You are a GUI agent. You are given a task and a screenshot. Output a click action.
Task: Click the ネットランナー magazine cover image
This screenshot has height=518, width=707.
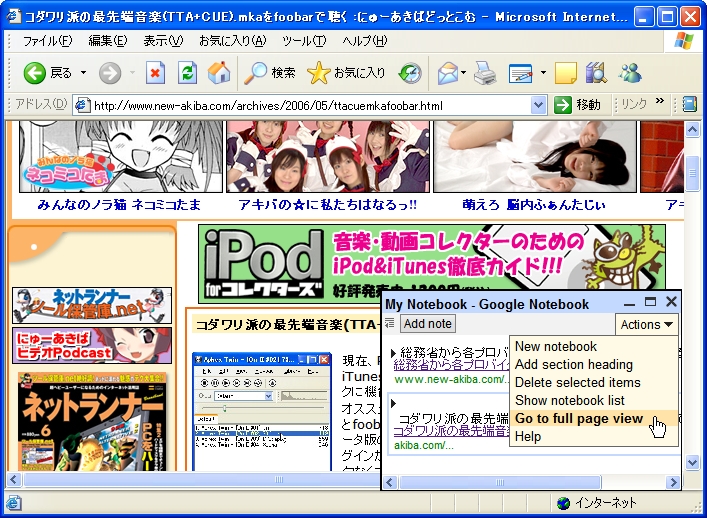[x=92, y=422]
